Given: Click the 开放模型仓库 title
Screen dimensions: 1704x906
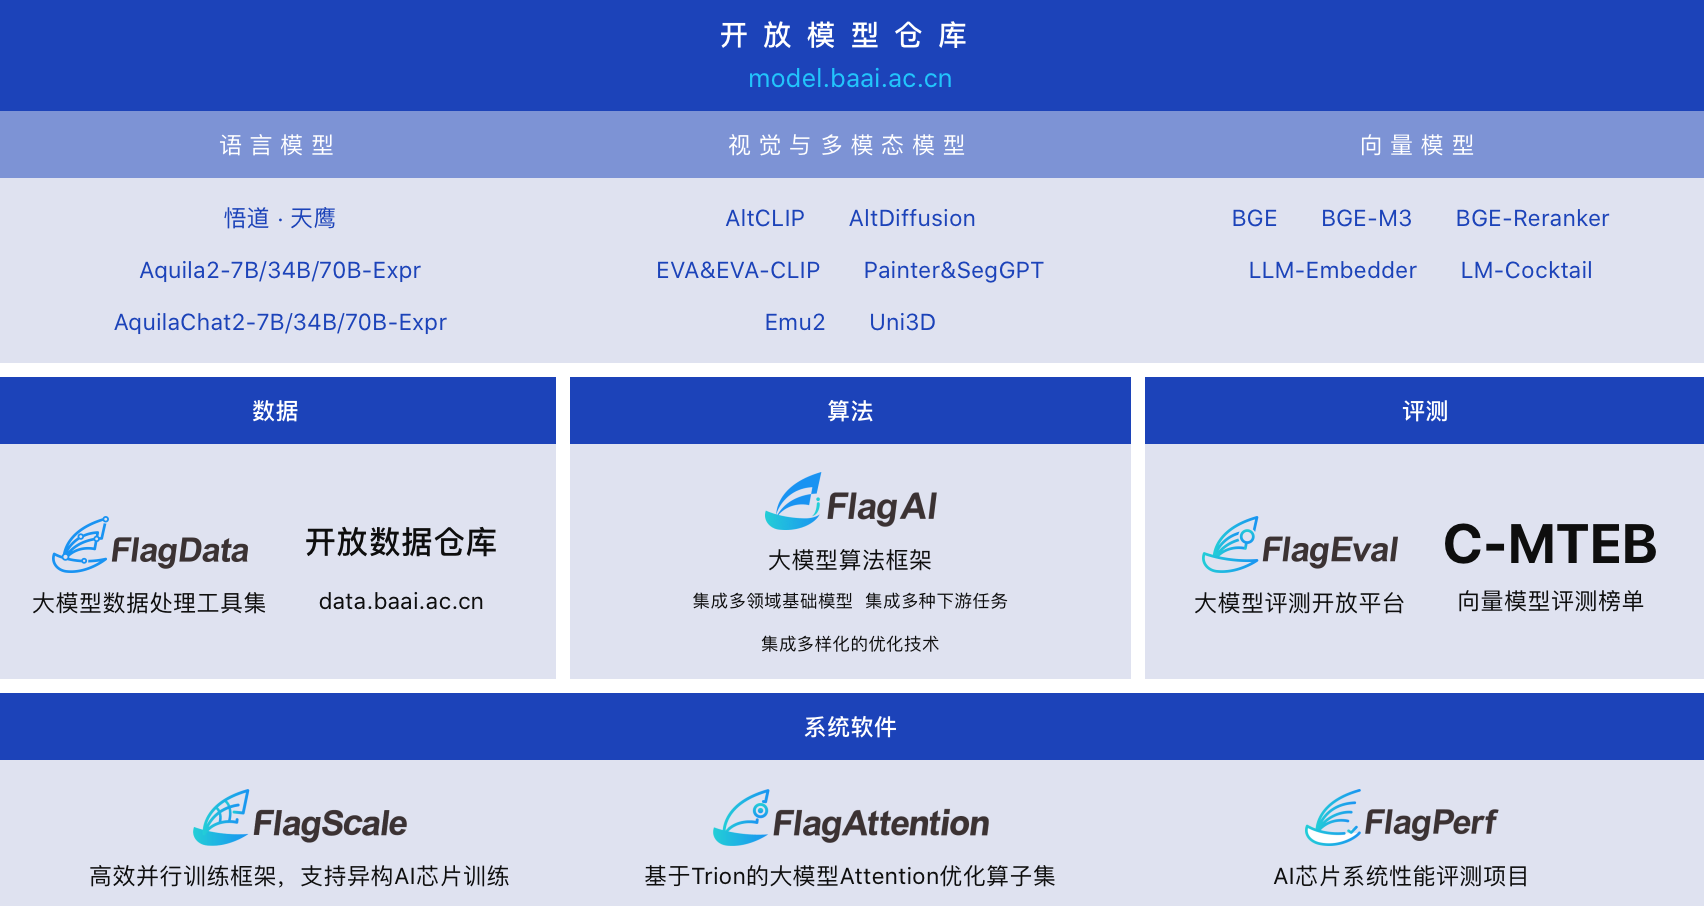Looking at the screenshot, I should tap(844, 35).
